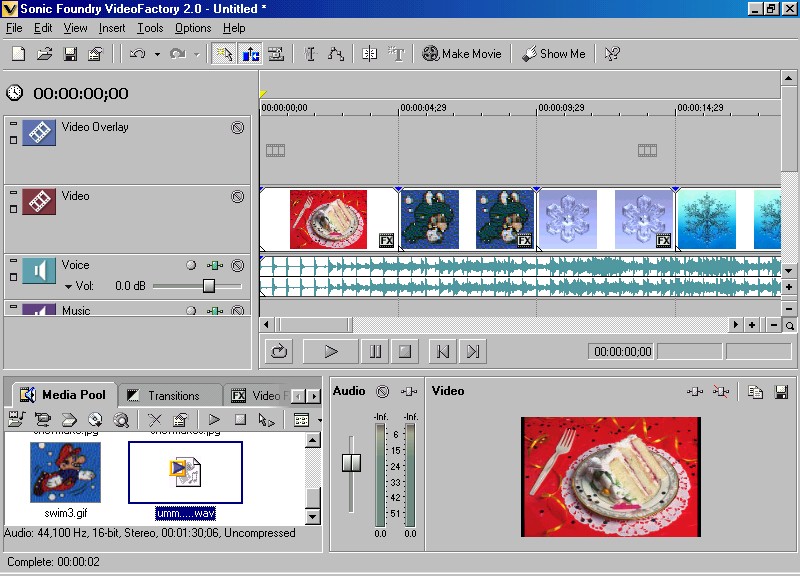Click the 00:00:00;00 selection start time field

pos(622,352)
